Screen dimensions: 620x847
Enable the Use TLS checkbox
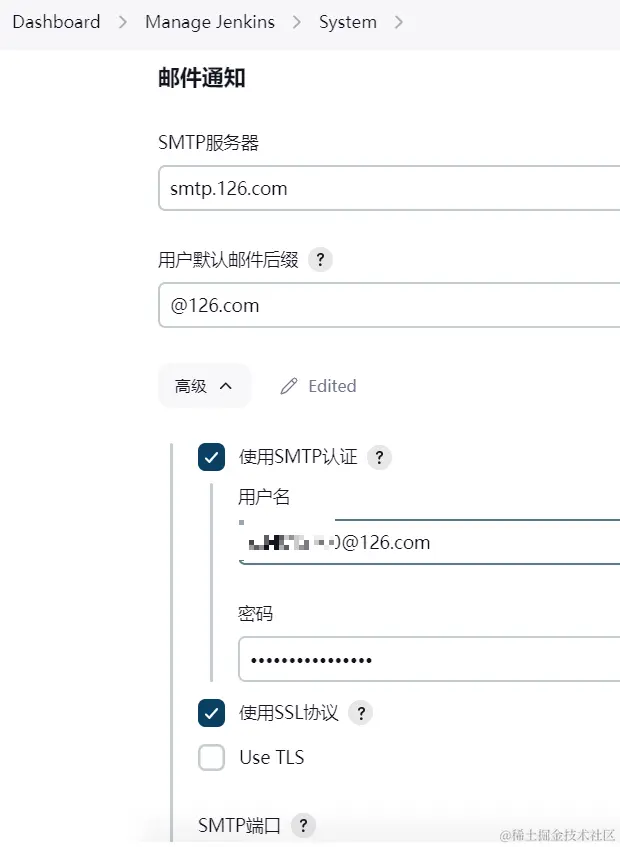pos(212,758)
